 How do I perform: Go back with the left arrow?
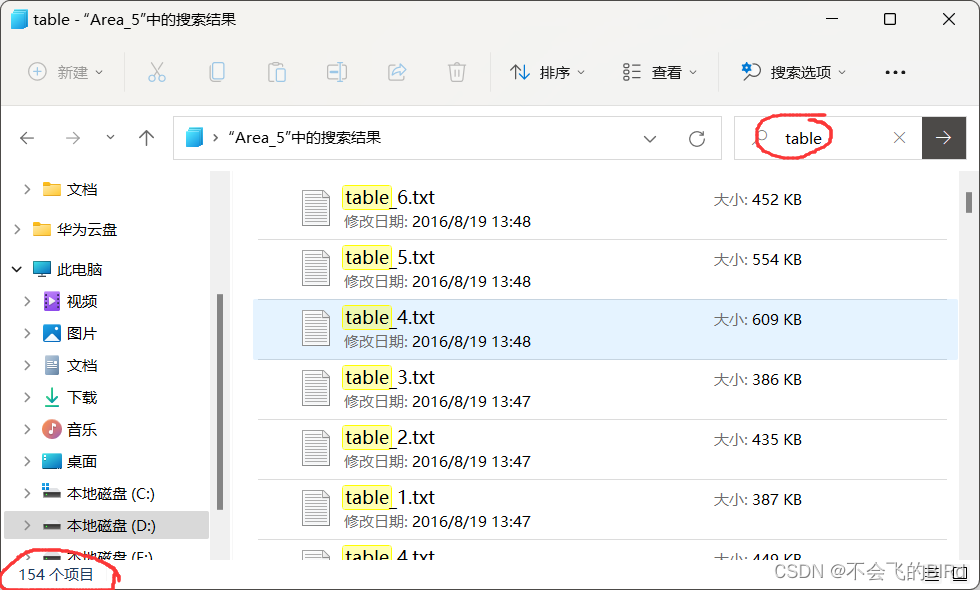pyautogui.click(x=27, y=138)
